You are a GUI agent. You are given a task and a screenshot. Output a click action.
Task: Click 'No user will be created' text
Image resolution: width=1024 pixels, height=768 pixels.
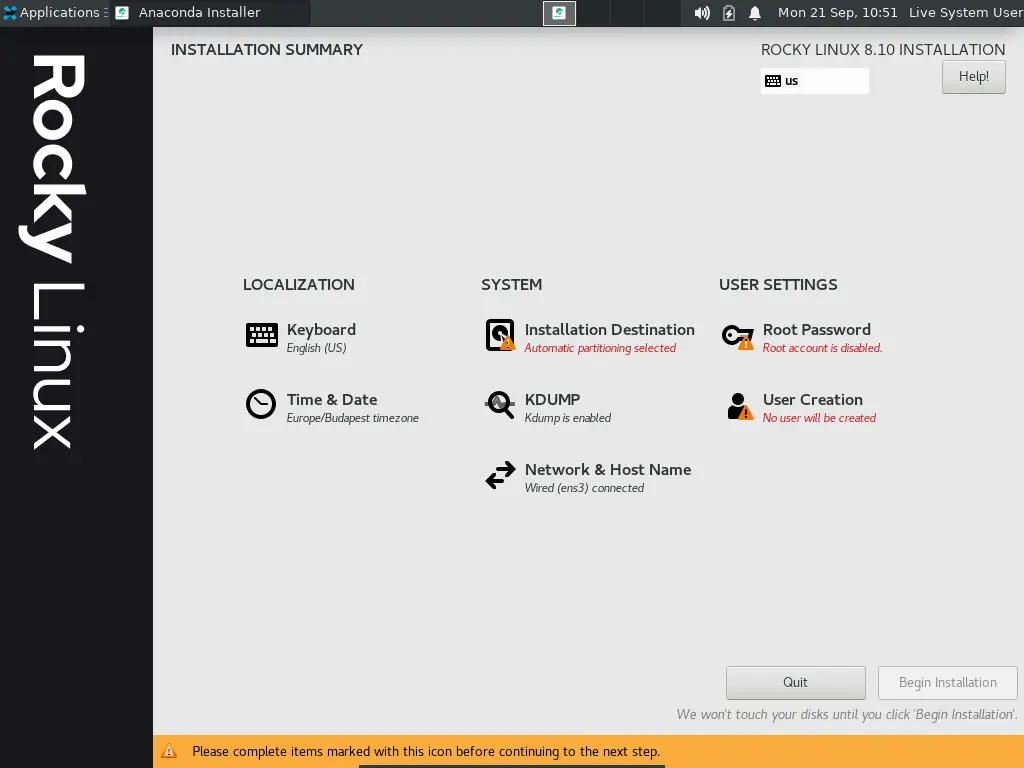point(819,418)
